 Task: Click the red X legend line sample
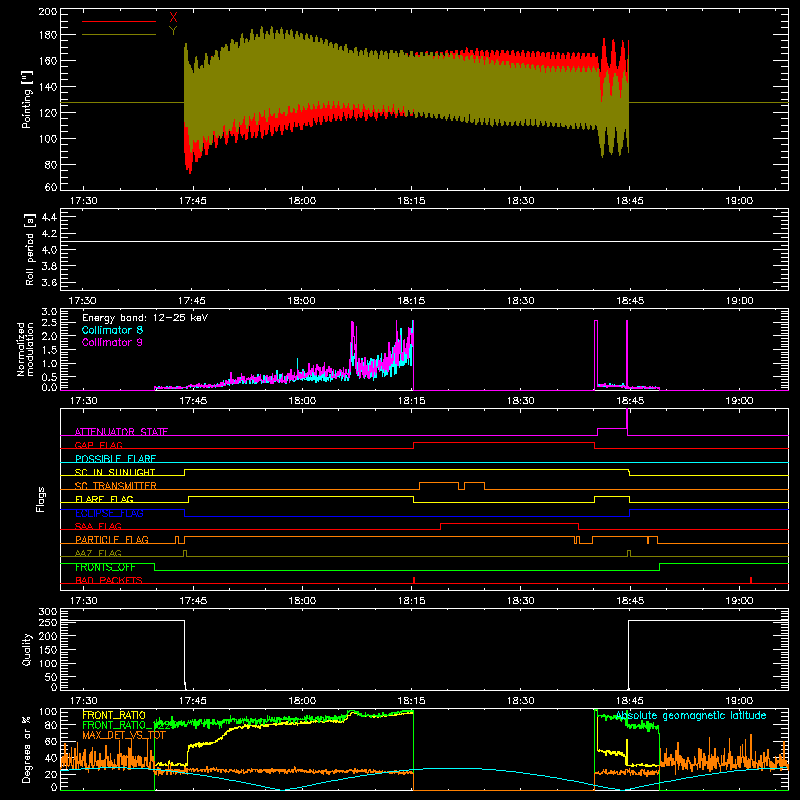pos(119,21)
